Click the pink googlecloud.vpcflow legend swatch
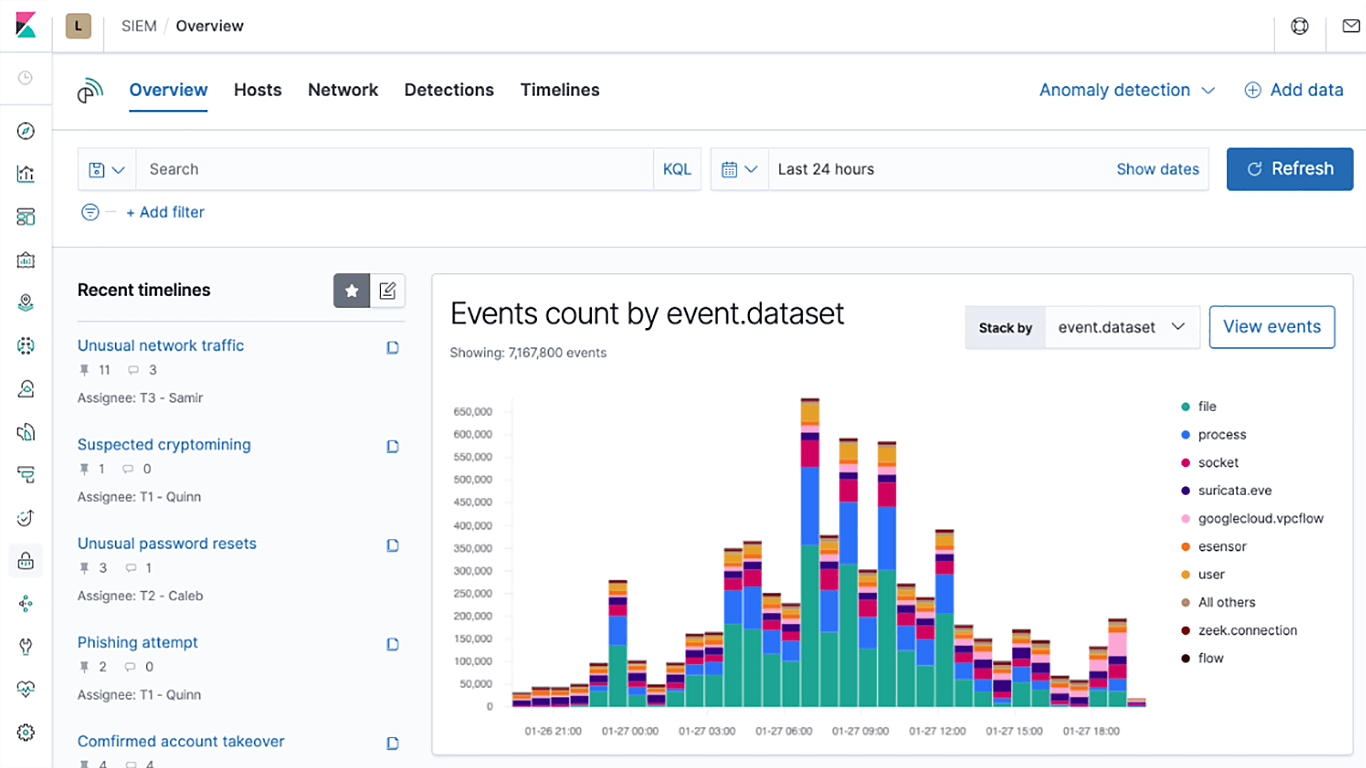The image size is (1366, 768). (x=1186, y=519)
